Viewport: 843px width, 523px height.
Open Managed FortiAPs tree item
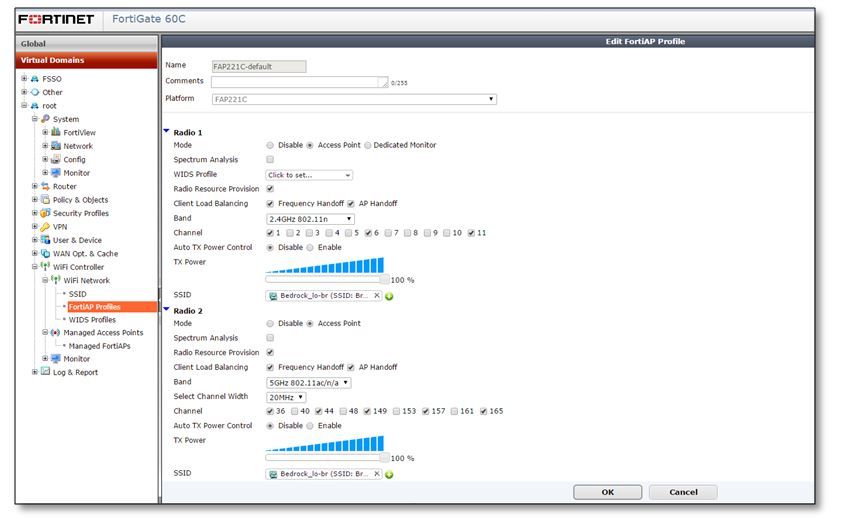click(99, 346)
